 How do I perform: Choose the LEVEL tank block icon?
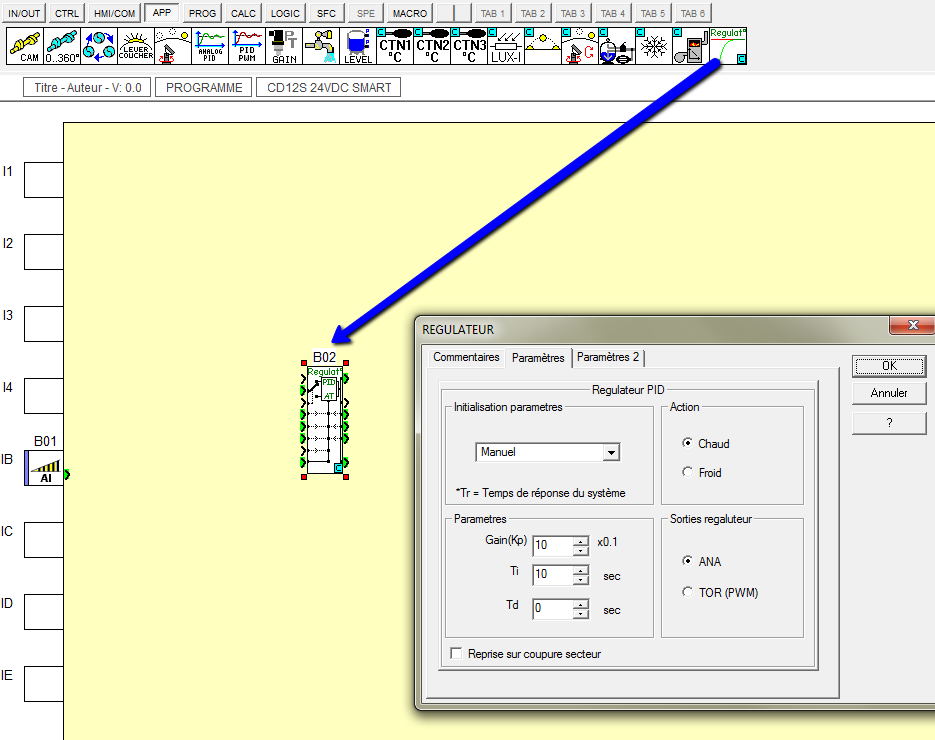[358, 46]
